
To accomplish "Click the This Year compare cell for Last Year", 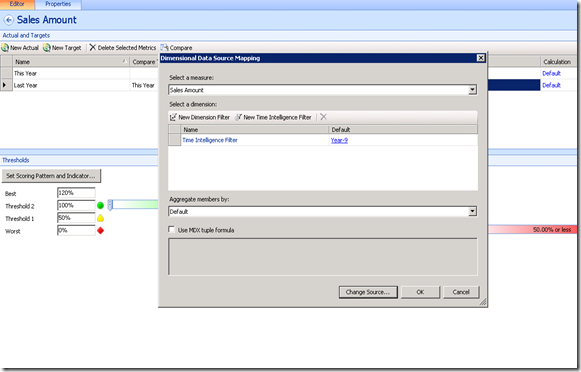I will coord(144,85).
